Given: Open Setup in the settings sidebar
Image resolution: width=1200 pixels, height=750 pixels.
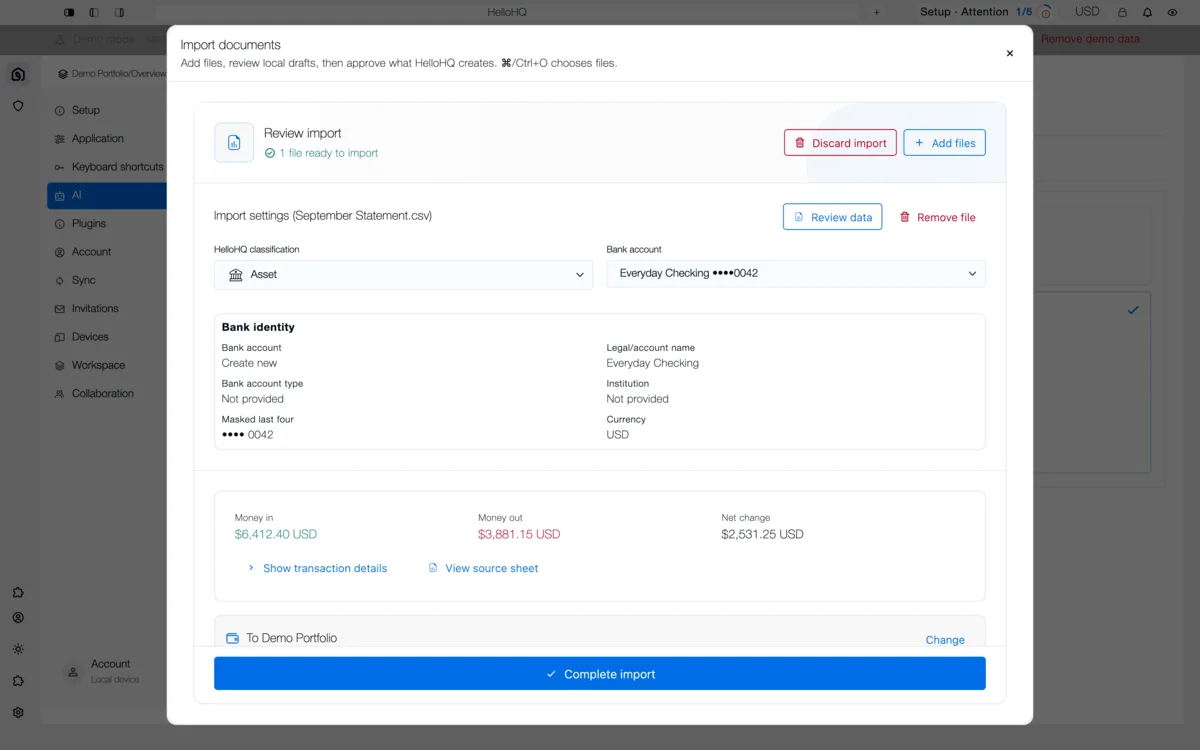Looking at the screenshot, I should click(x=107, y=110).
